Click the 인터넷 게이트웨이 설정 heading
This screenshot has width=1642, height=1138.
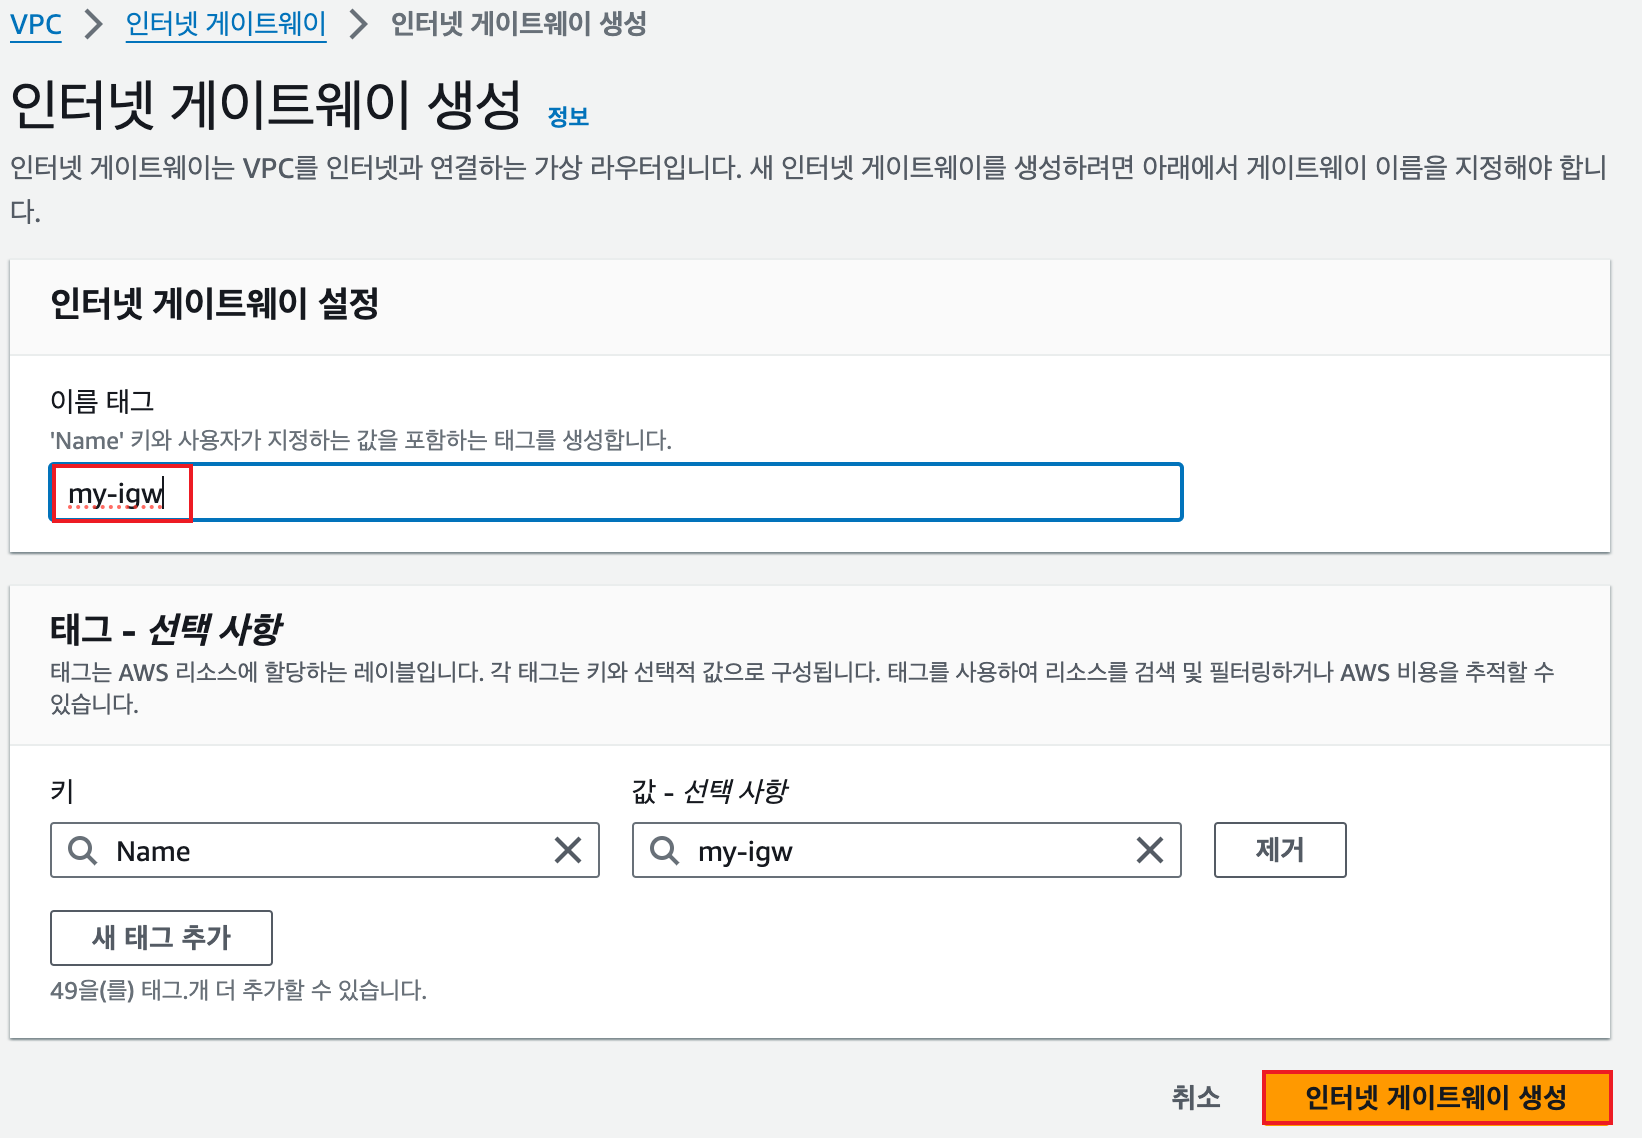pos(214,303)
